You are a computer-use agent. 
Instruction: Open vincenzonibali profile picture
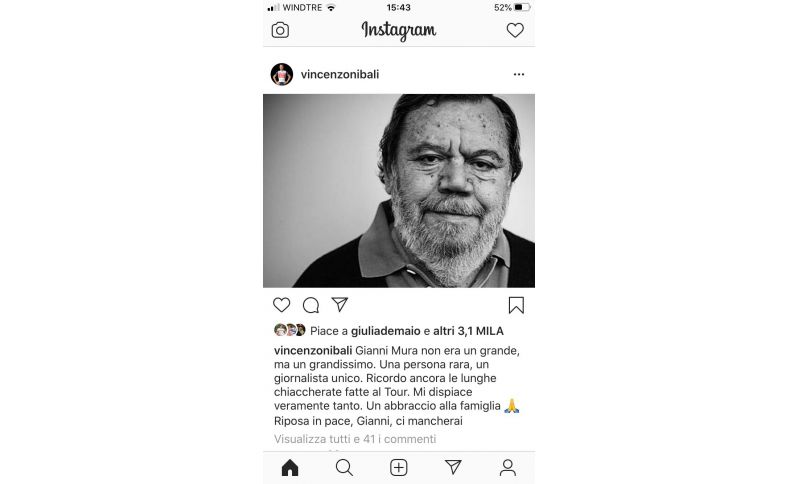[x=282, y=74]
